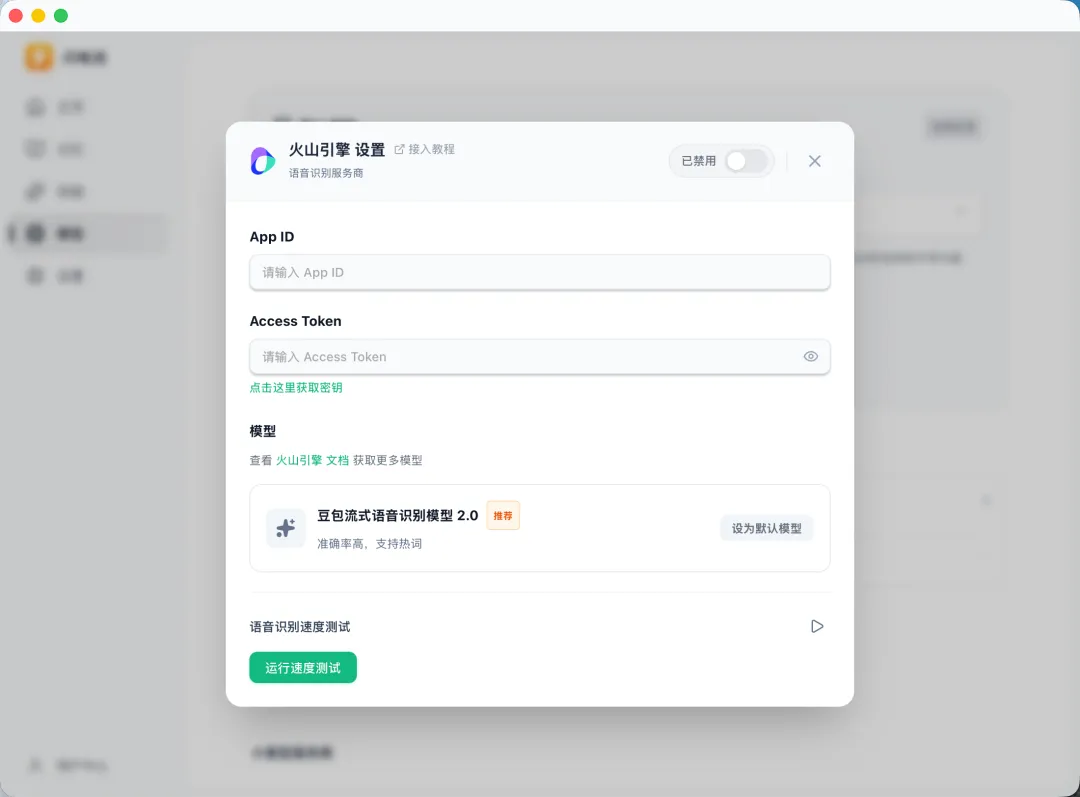Click the App ID input field
This screenshot has height=797, width=1080.
tap(539, 272)
